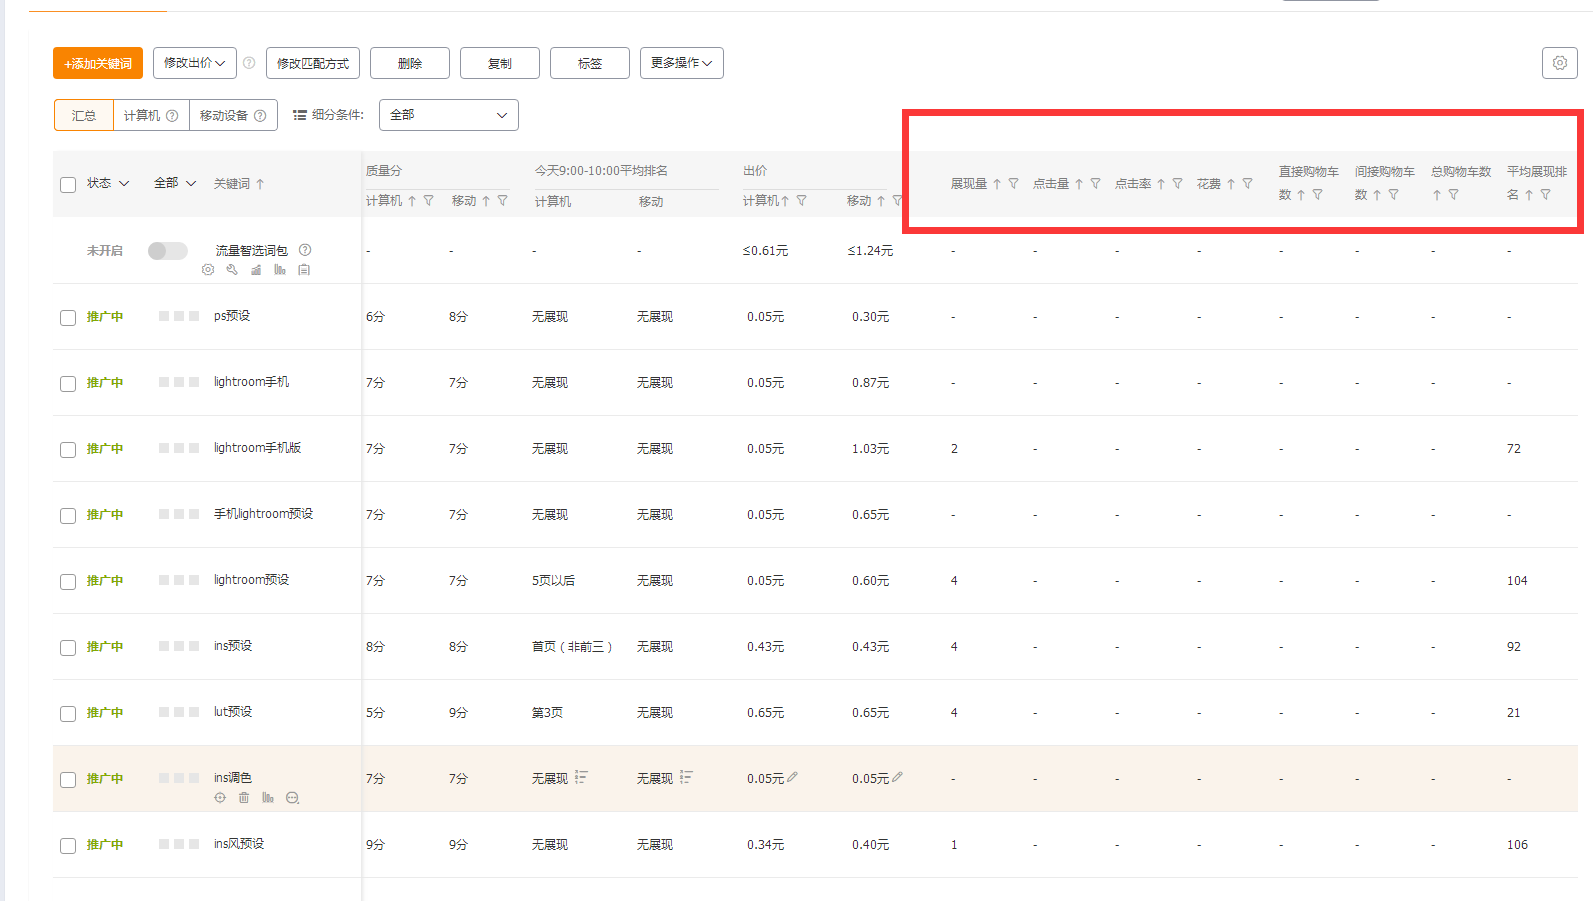The height and width of the screenshot is (901, 1593).
Task: Click the more options icon under ins调色
Action: pyautogui.click(x=292, y=798)
